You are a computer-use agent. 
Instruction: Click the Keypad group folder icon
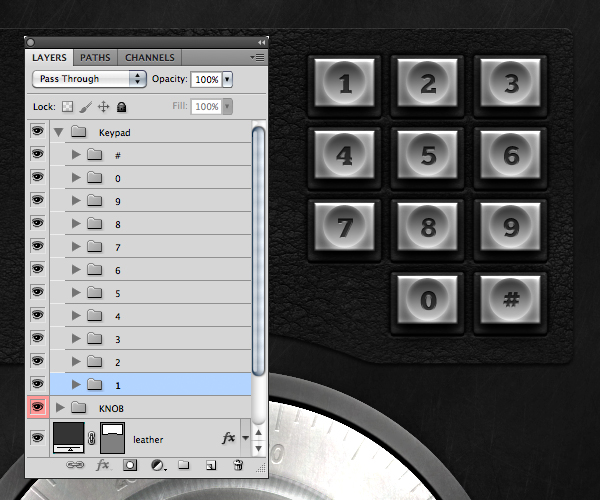(78, 132)
